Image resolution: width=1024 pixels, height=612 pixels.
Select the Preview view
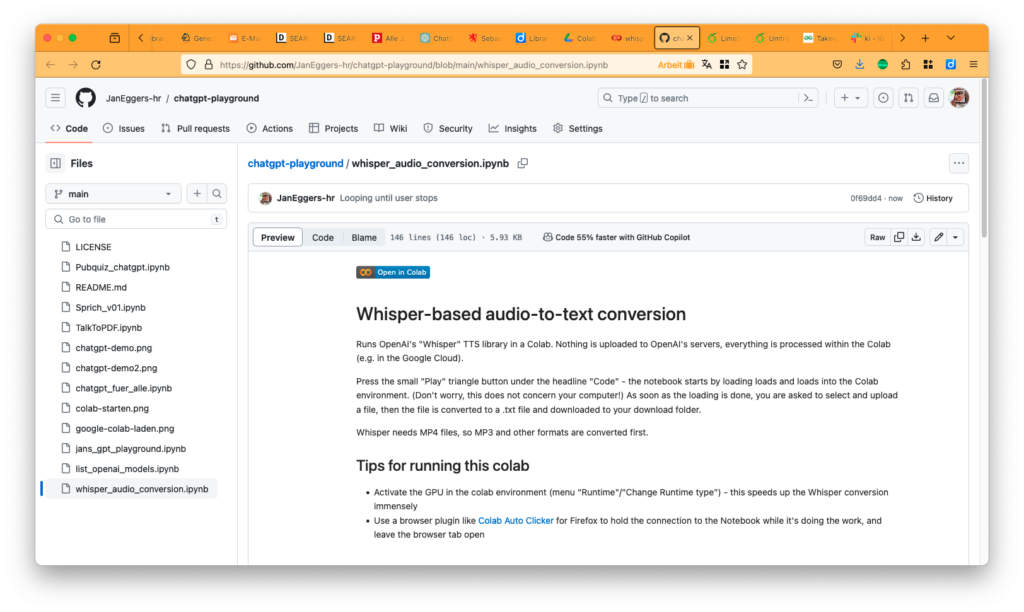click(x=278, y=237)
